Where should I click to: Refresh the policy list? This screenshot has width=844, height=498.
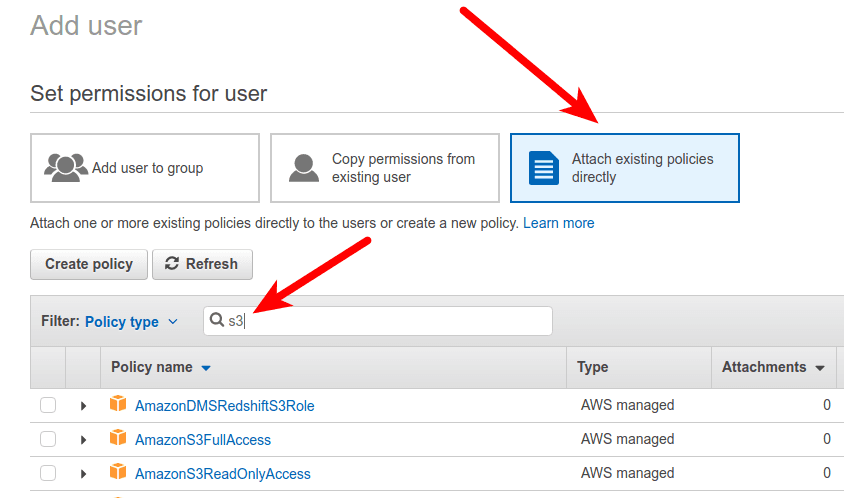(x=202, y=264)
